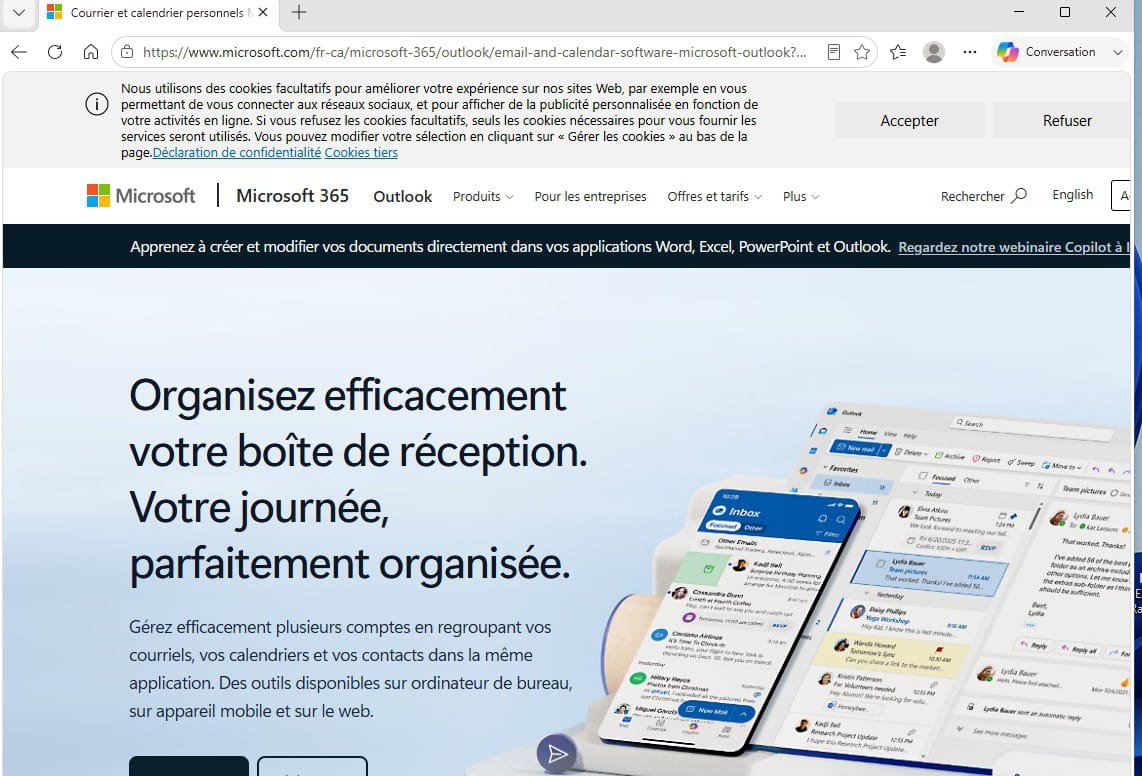Expand the Produits menu
Image resolution: width=1142 pixels, height=776 pixels.
[x=483, y=196]
